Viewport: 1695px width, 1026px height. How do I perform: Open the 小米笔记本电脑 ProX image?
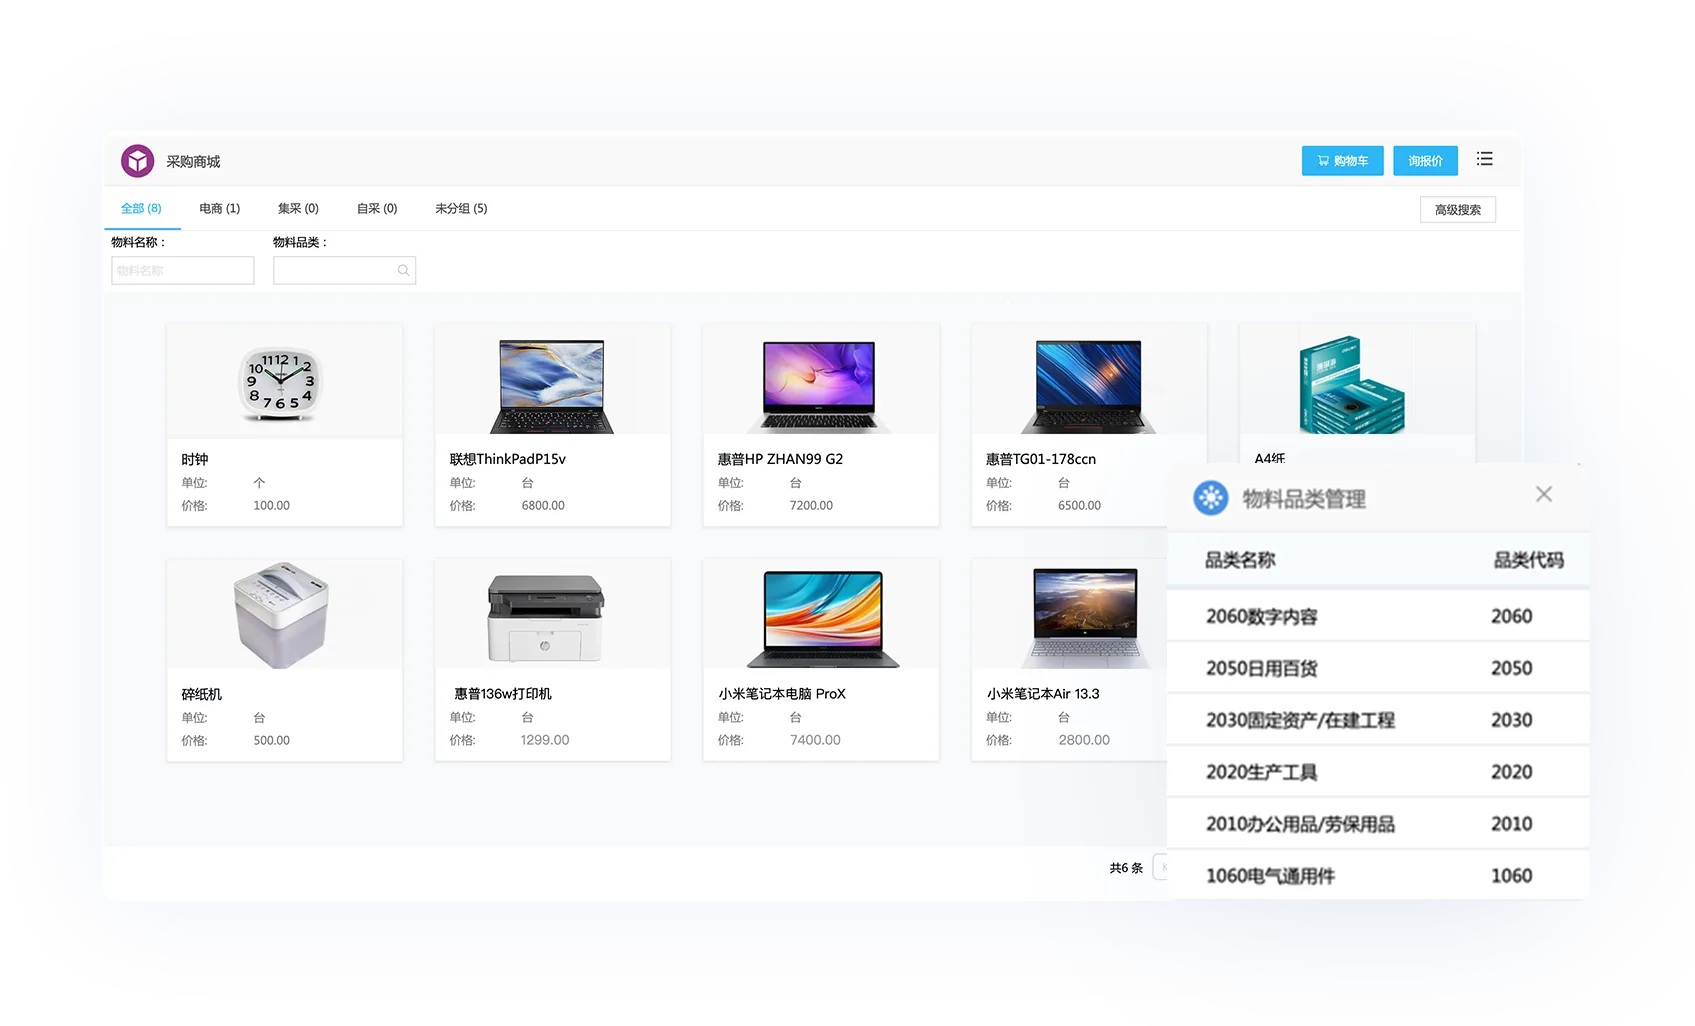(822, 618)
